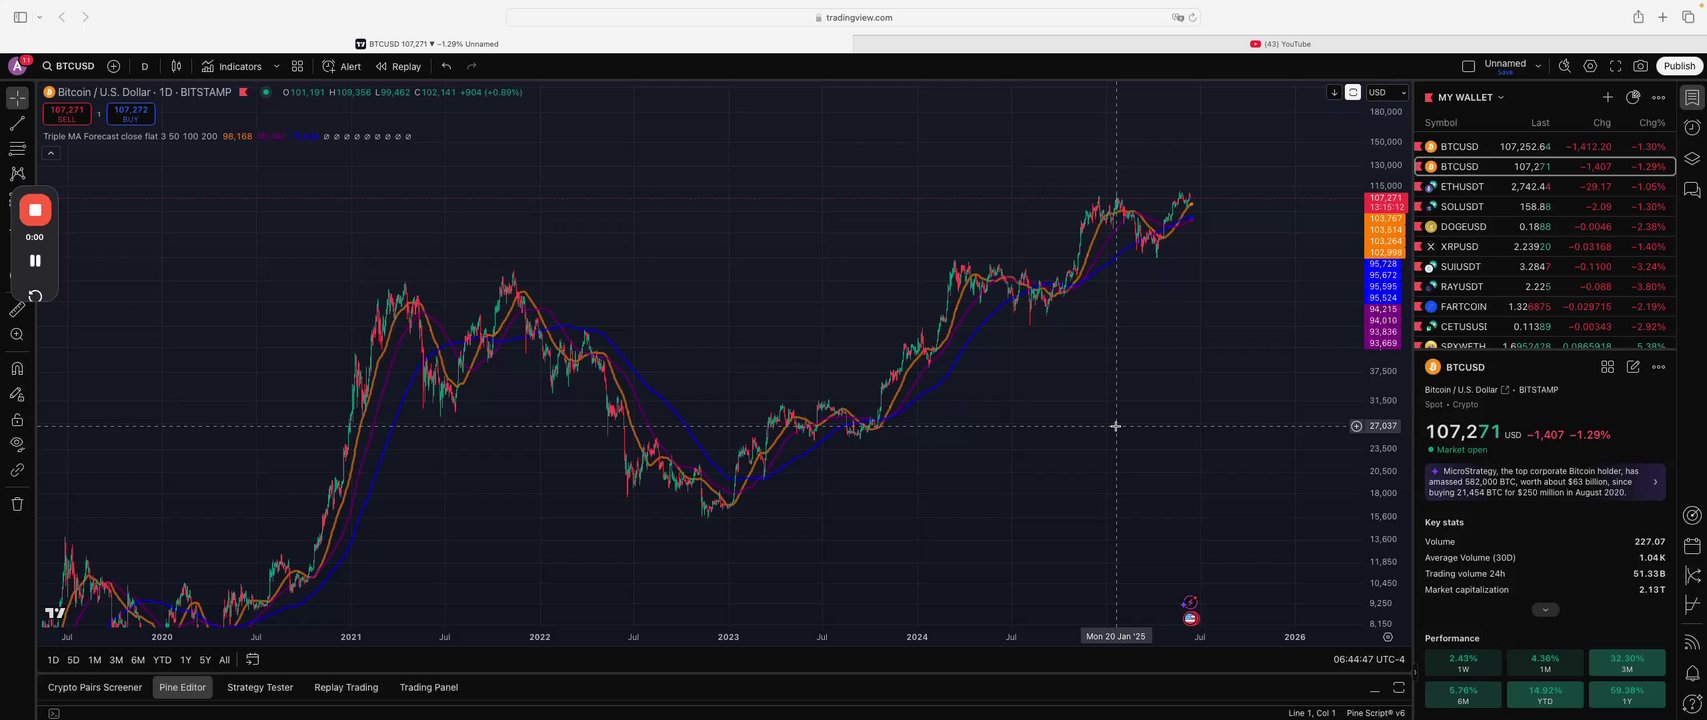Select the 3M date range
This screenshot has width=1707, height=720.
(x=116, y=660)
